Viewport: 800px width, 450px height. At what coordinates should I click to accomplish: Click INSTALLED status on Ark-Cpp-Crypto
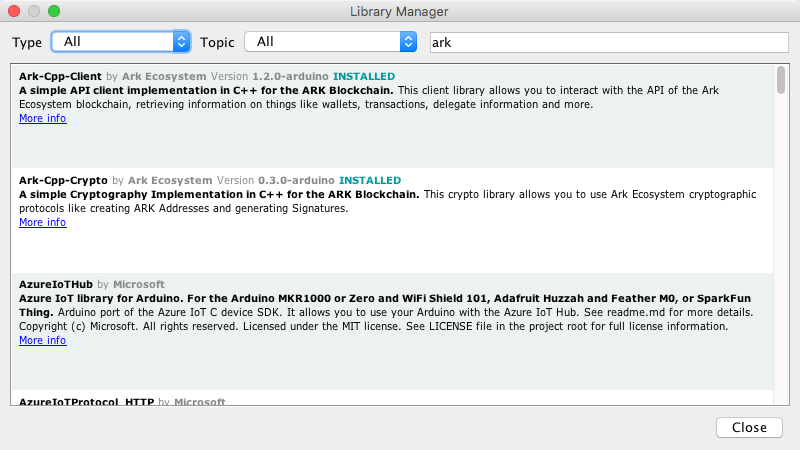(369, 180)
